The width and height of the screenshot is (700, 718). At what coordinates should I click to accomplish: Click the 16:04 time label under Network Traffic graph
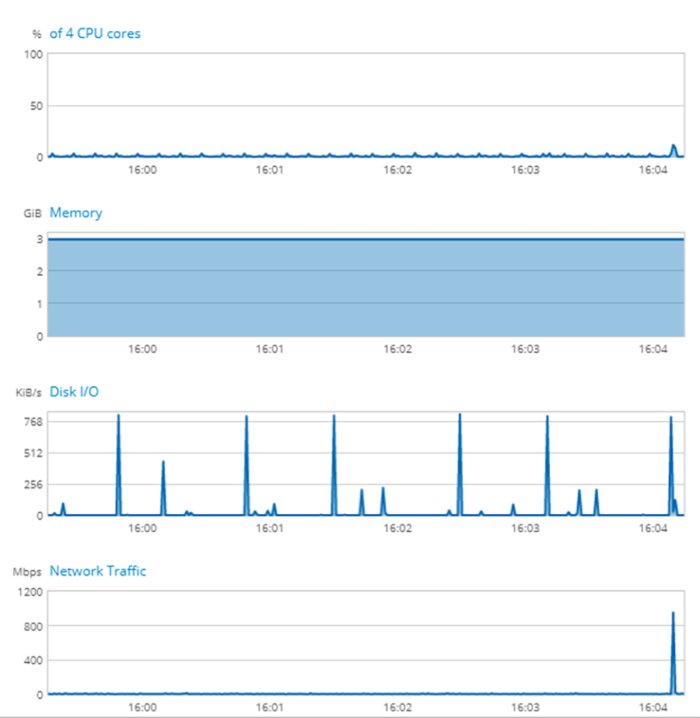[653, 707]
